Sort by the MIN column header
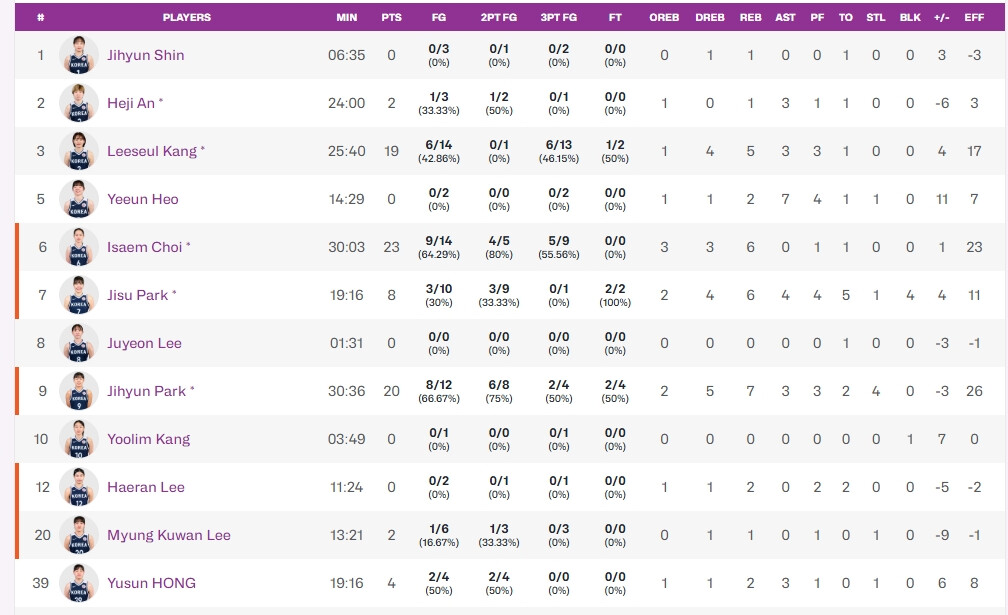Screen dimensions: 1008x615 point(347,17)
